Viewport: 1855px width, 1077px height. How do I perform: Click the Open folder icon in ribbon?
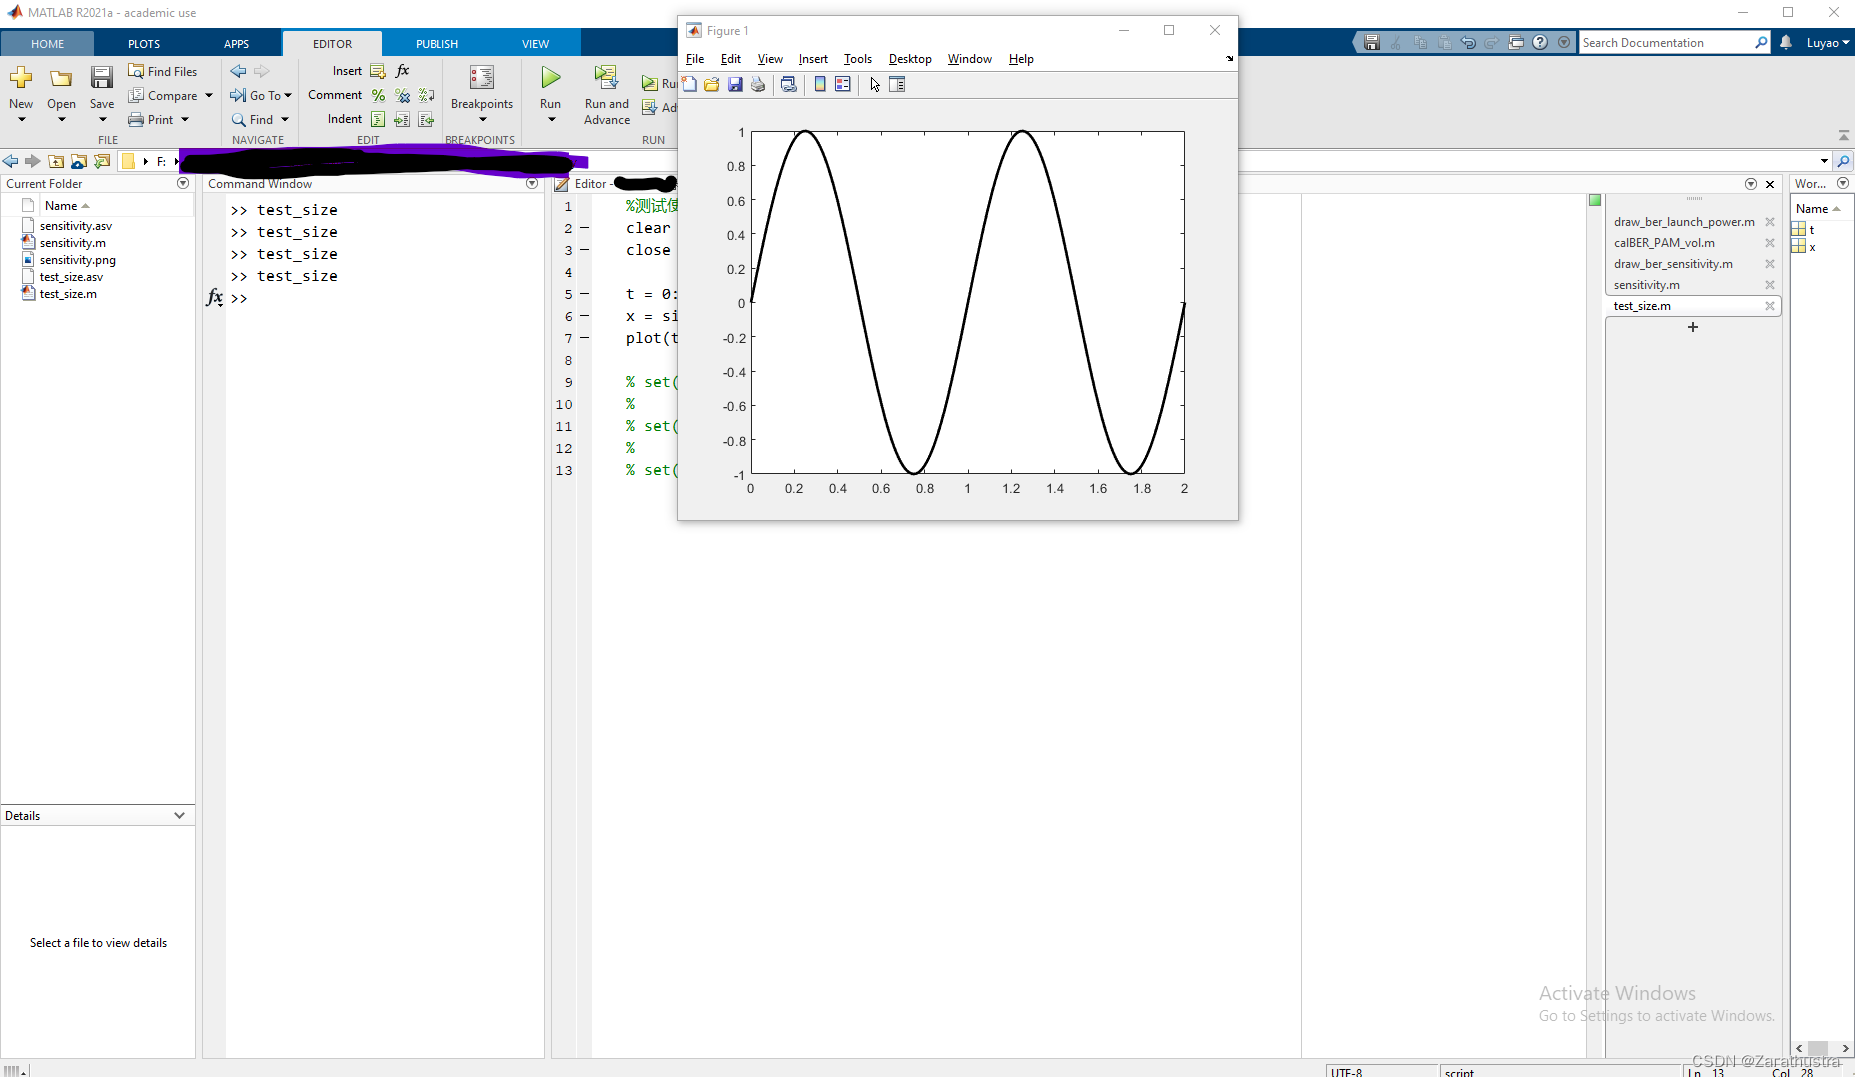point(61,78)
